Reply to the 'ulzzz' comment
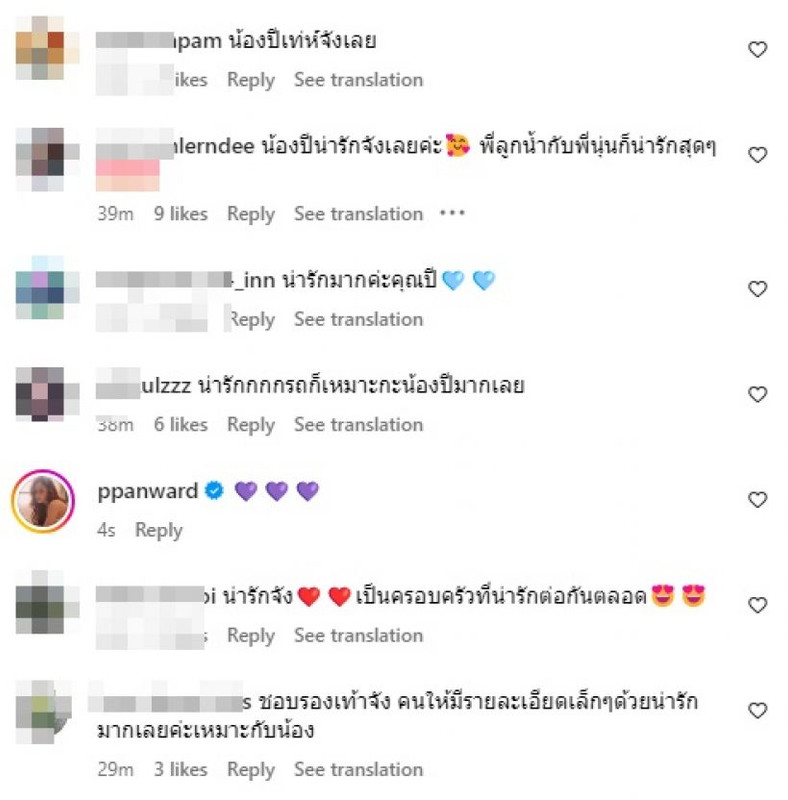Image resolution: width=788 pixels, height=800 pixels. point(251,424)
